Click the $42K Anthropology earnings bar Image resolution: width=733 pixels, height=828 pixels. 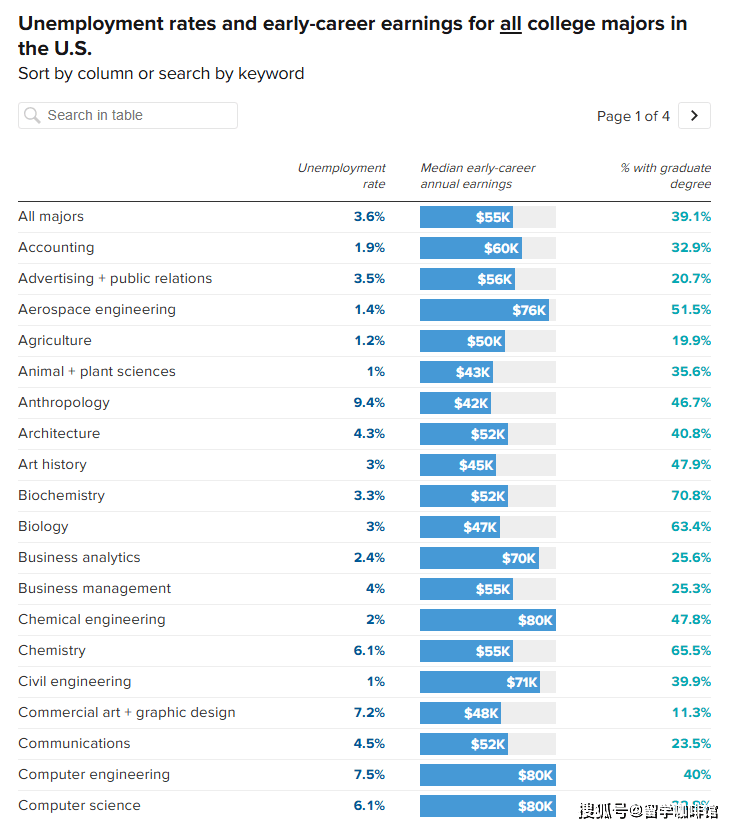tap(455, 403)
